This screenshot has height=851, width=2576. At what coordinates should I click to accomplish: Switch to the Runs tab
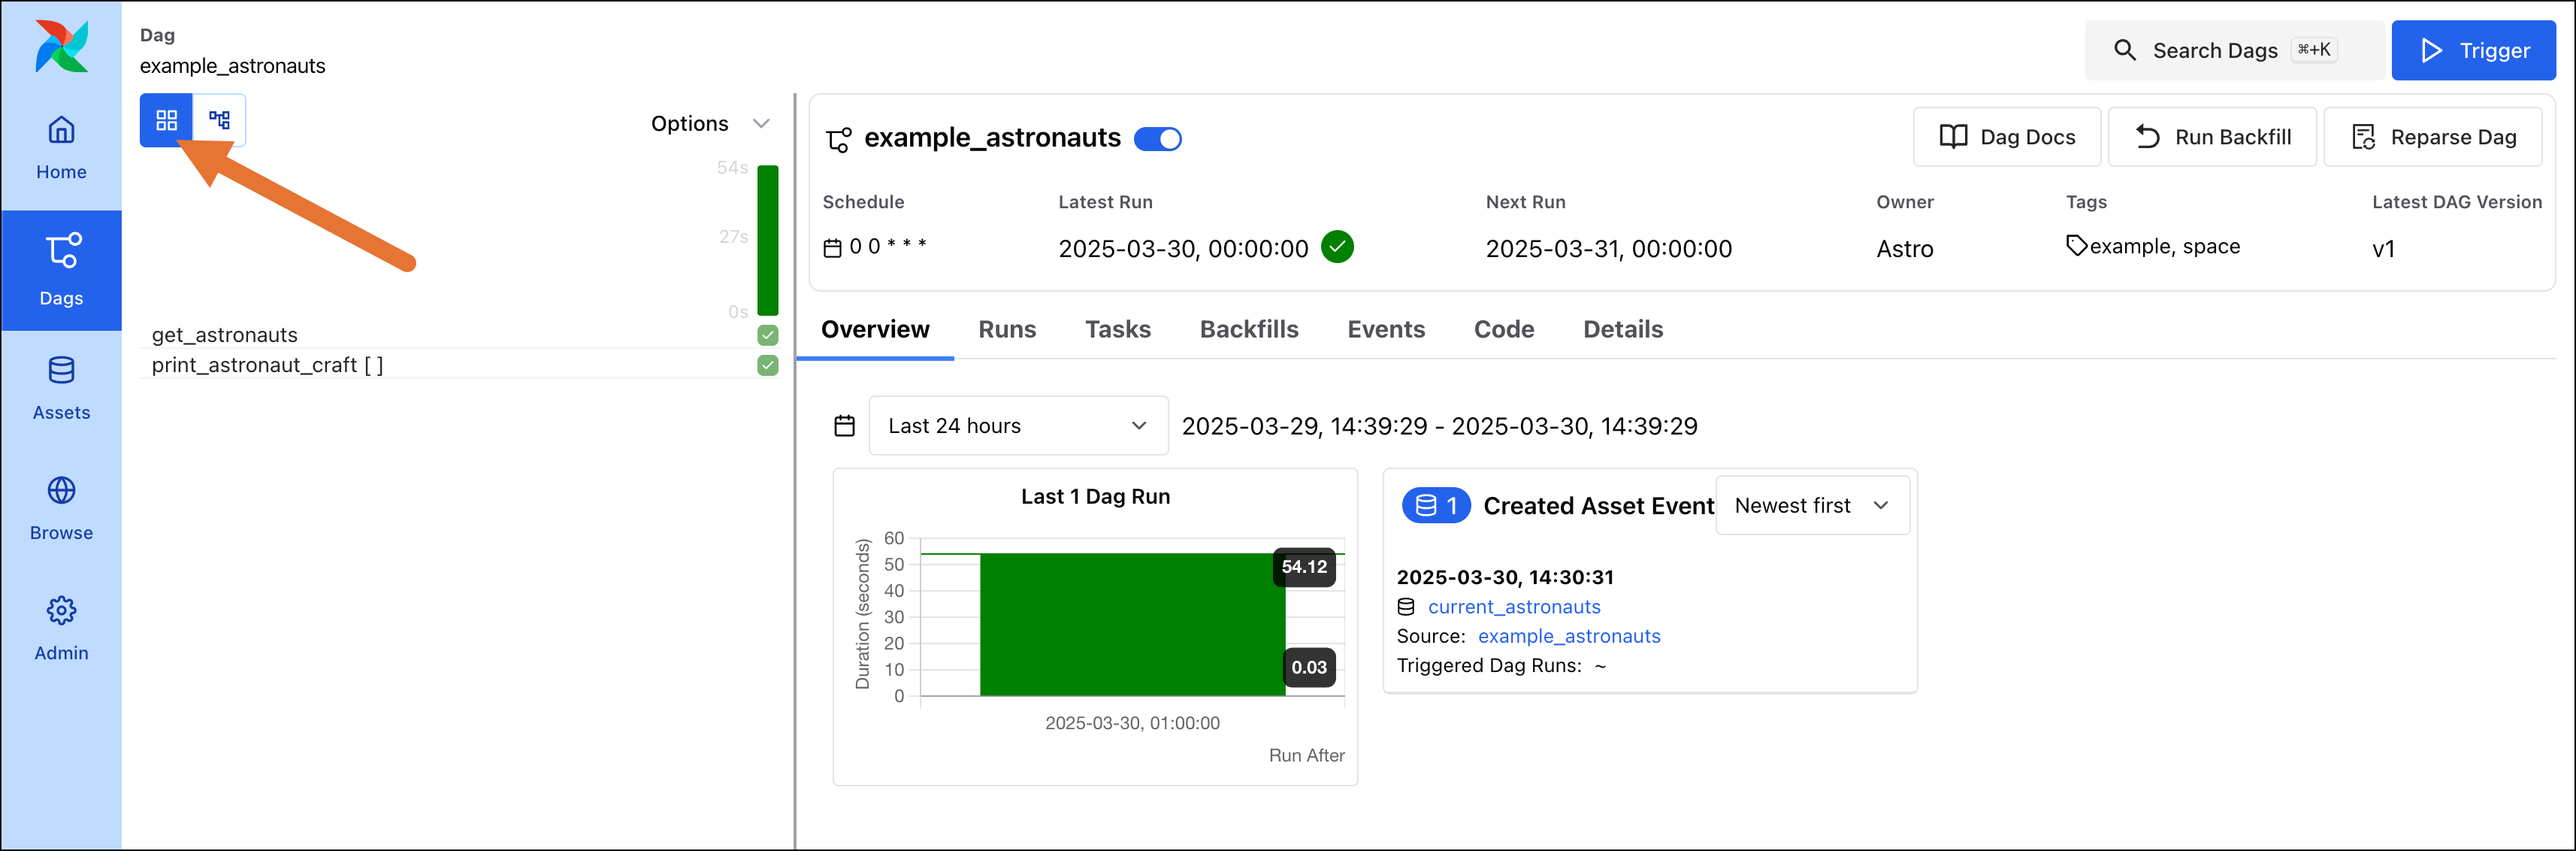click(1007, 329)
